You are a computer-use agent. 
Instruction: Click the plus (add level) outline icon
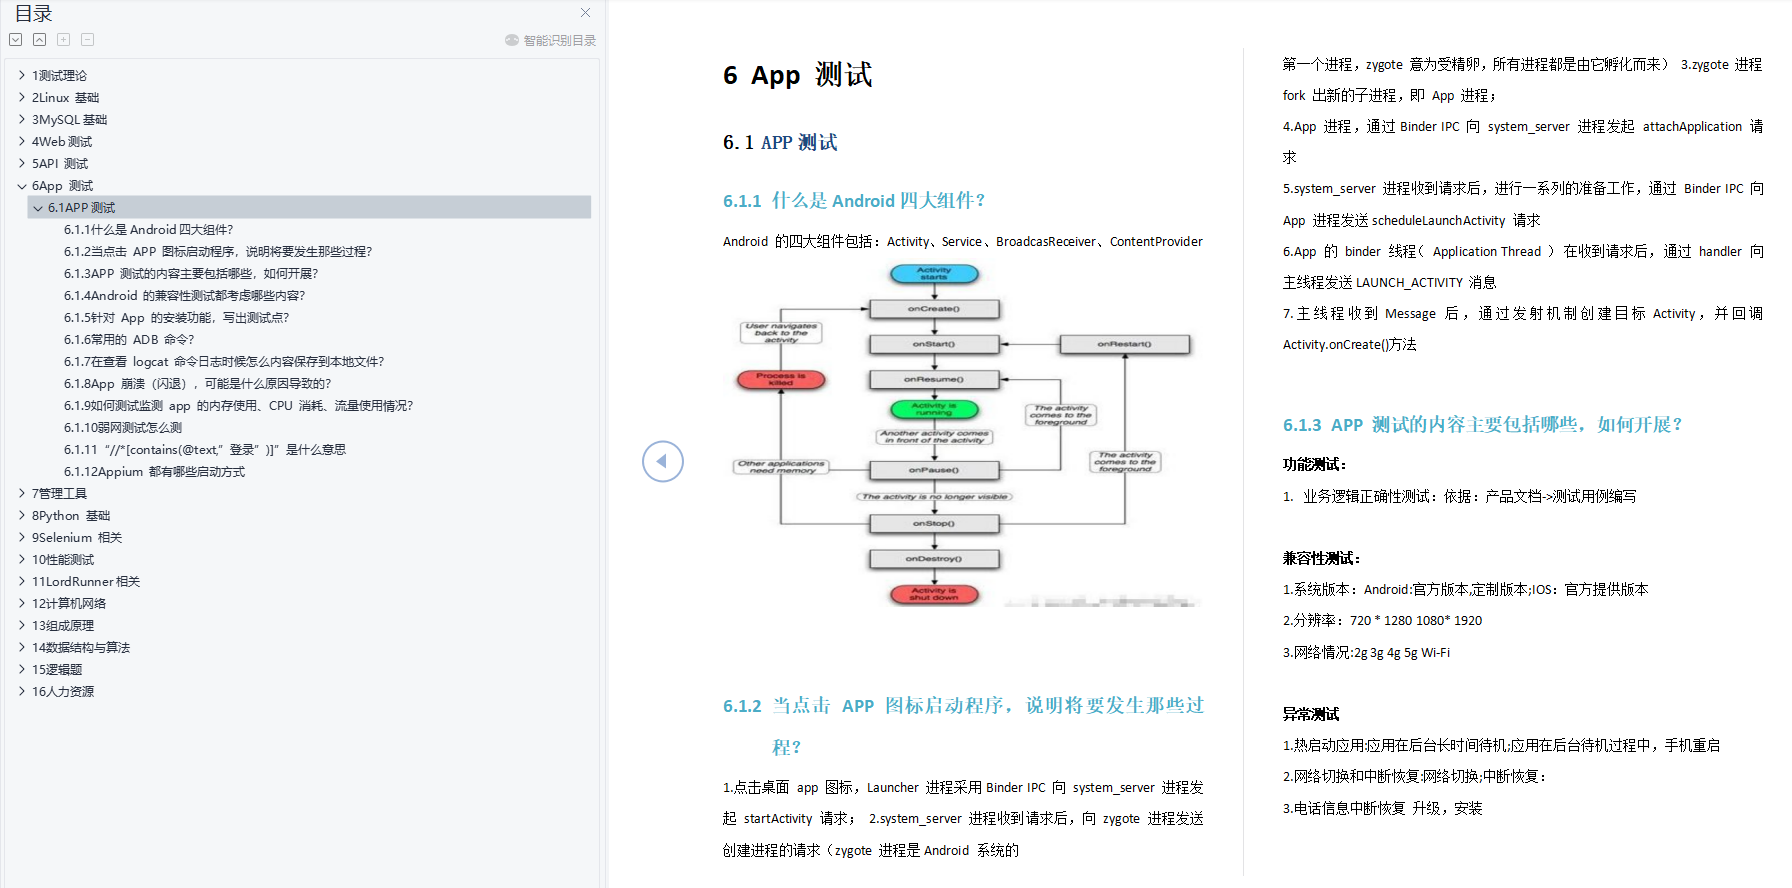(63, 40)
